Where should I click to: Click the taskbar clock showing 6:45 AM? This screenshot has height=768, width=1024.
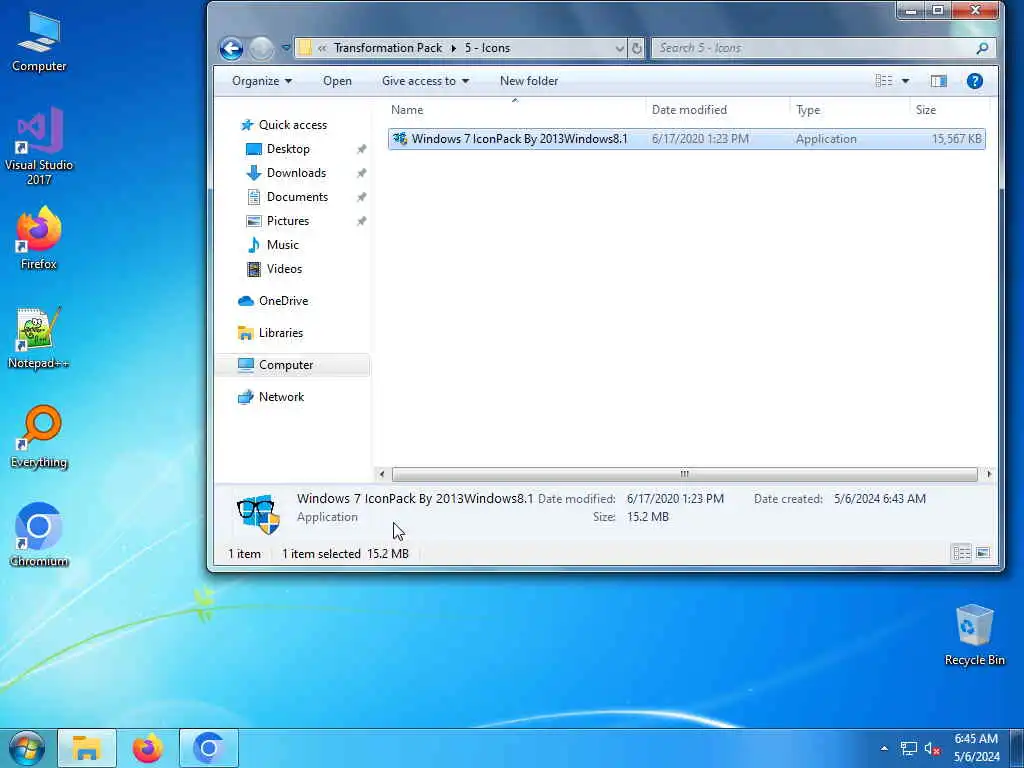click(976, 748)
